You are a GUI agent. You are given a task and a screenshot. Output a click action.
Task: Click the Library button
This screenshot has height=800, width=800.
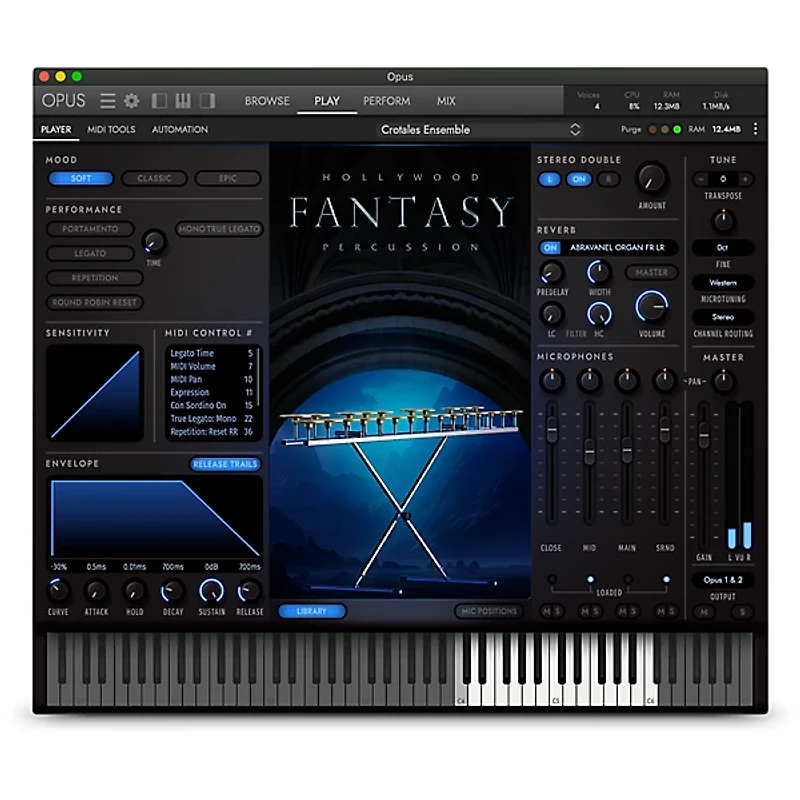[x=311, y=611]
